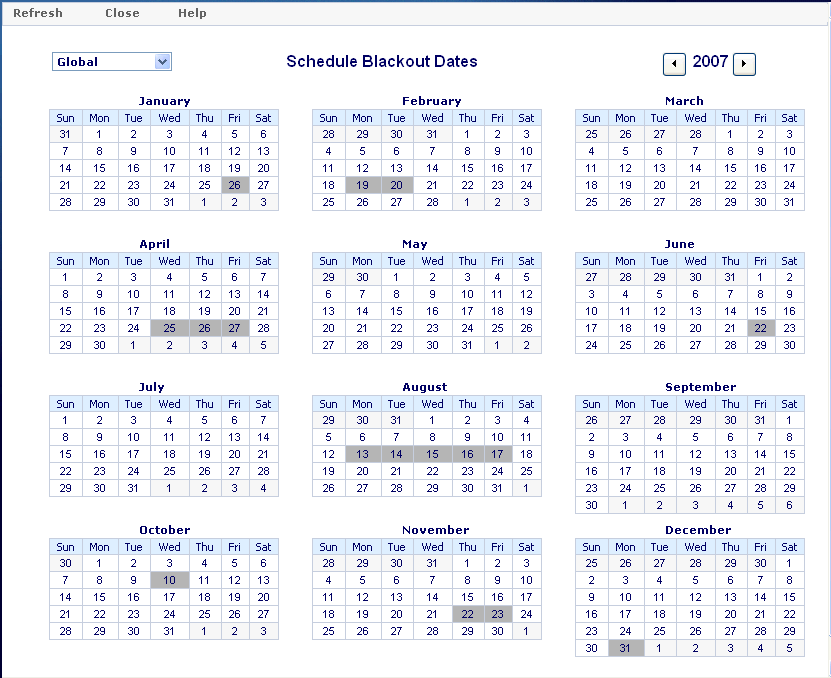
Task: Click the Sat header in November
Action: click(526, 547)
